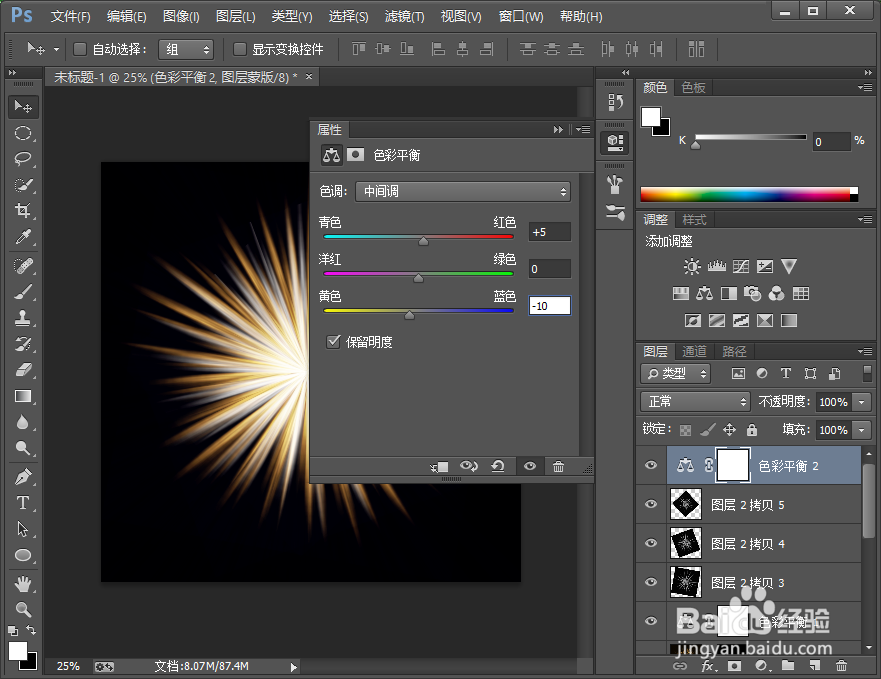This screenshot has width=881, height=679.
Task: Add Levels adjustment from Adjustments panel
Action: (716, 266)
